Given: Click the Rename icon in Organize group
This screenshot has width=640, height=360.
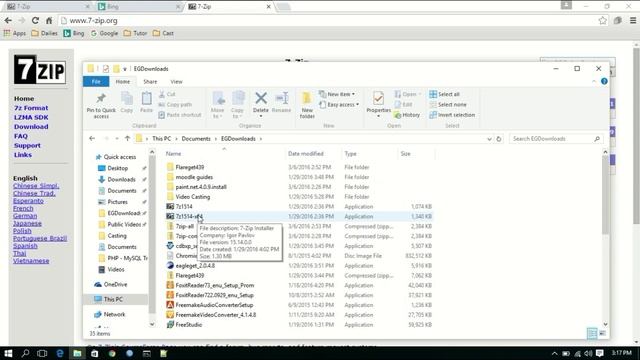Looking at the screenshot, I should (x=282, y=98).
